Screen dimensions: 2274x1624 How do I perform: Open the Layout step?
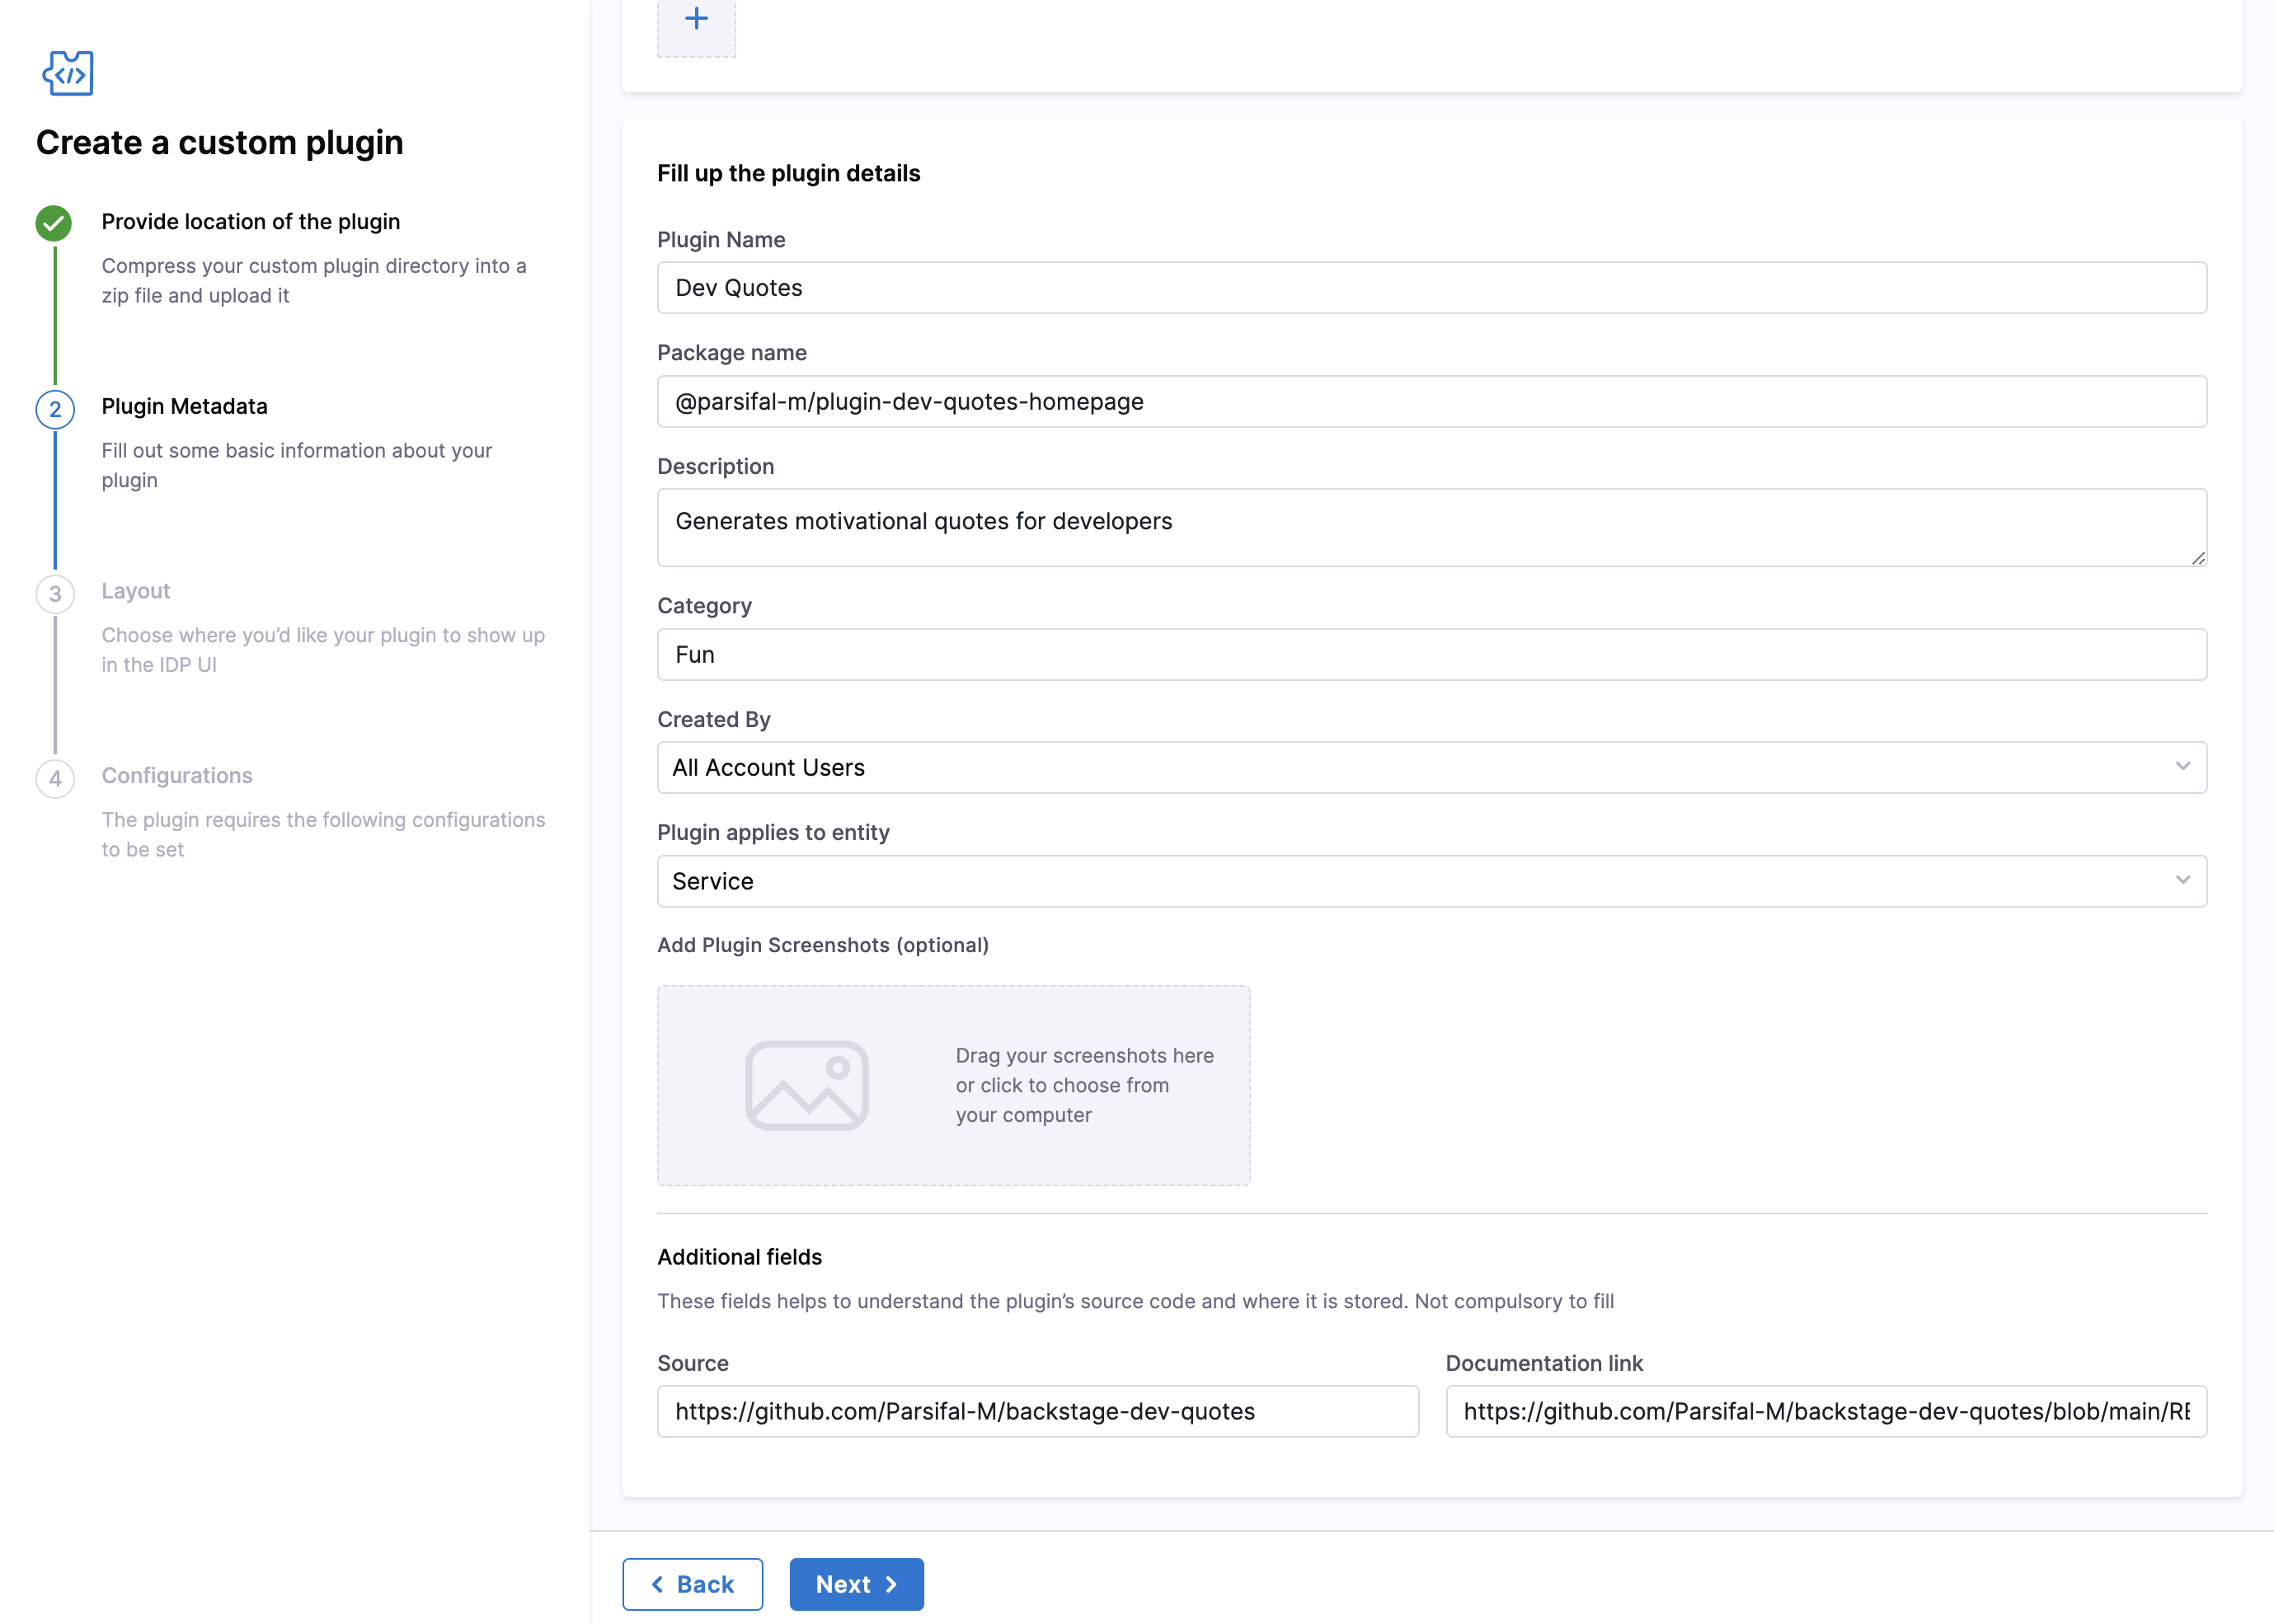pyautogui.click(x=135, y=591)
